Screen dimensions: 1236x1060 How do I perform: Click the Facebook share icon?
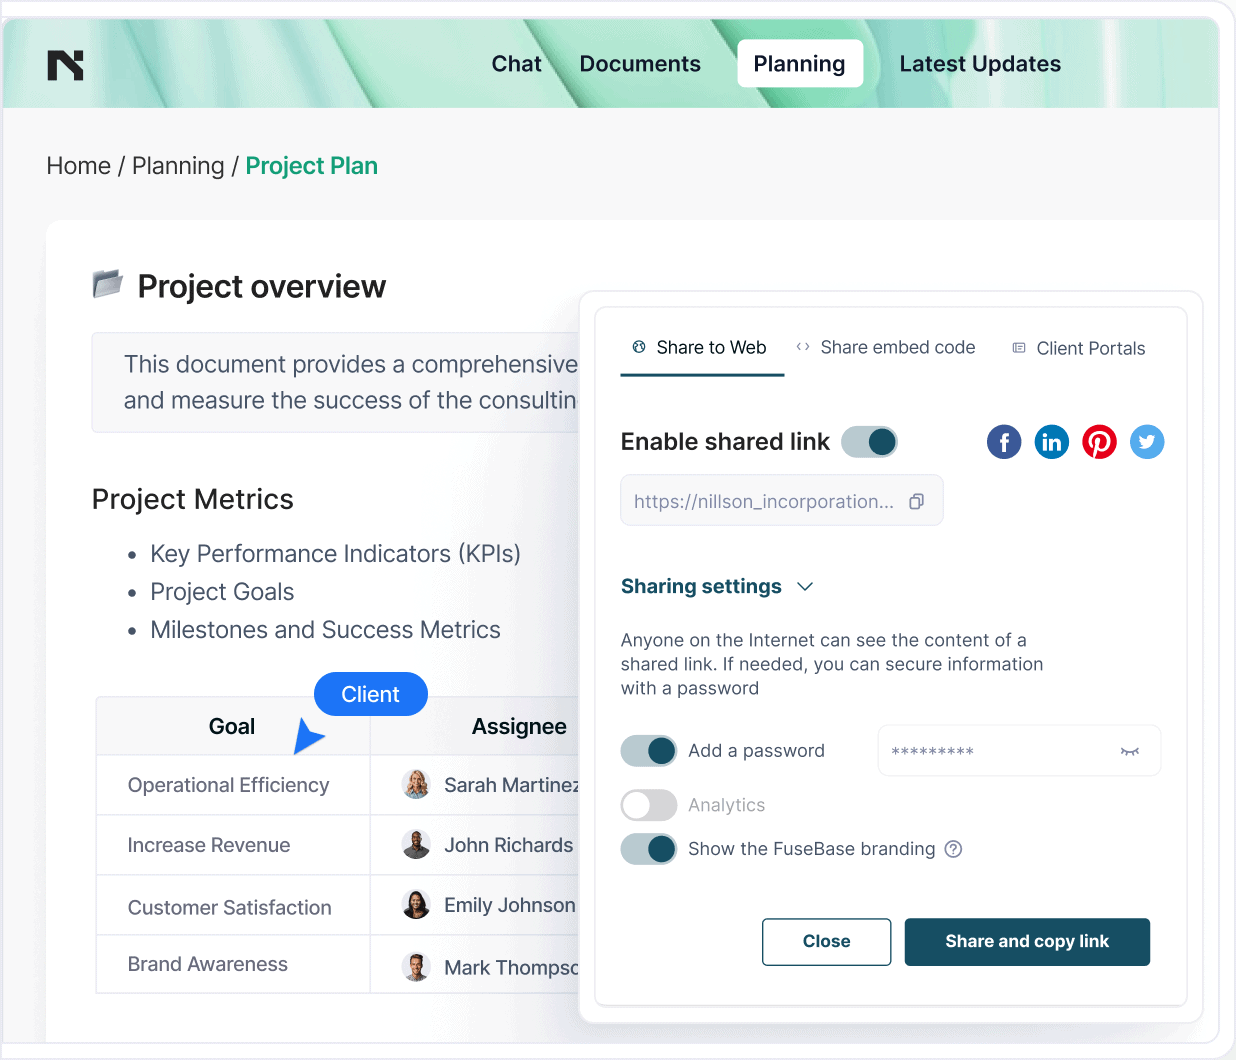(1004, 442)
